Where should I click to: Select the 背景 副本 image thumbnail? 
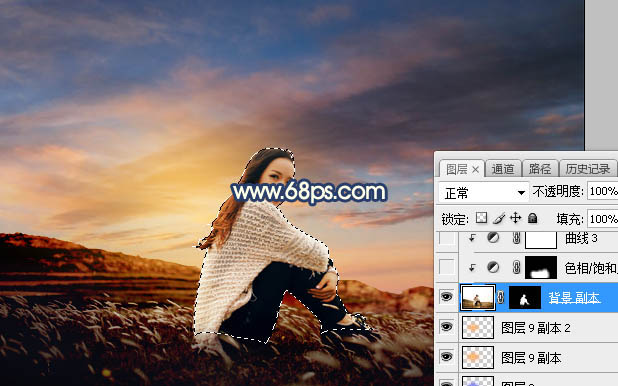coord(478,297)
